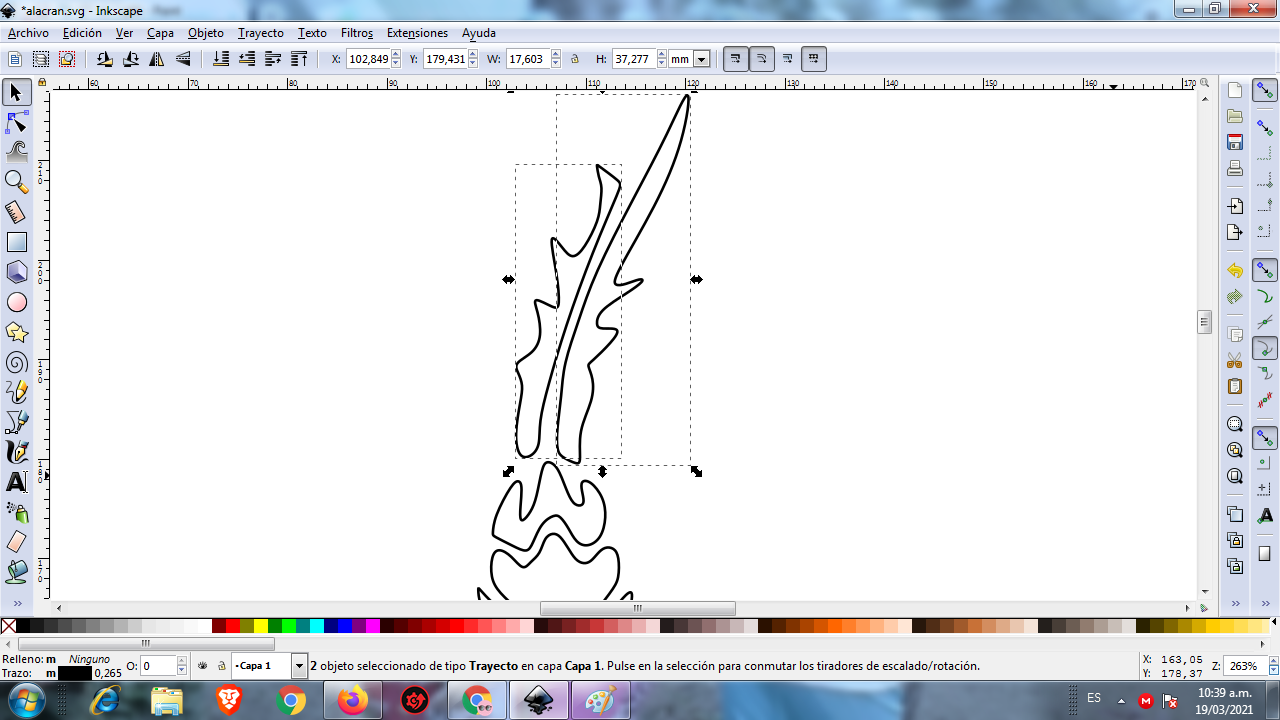Toggle scale rounded corners with object
This screenshot has height=720, width=1280.
tap(762, 59)
